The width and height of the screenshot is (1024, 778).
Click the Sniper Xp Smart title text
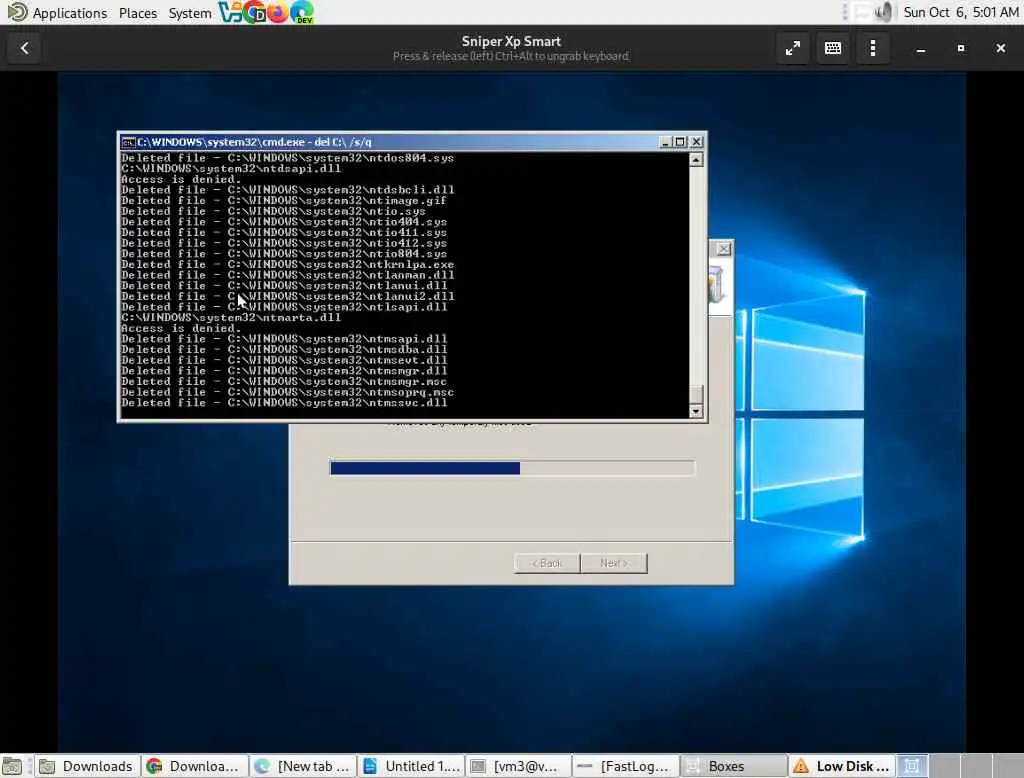tap(511, 41)
